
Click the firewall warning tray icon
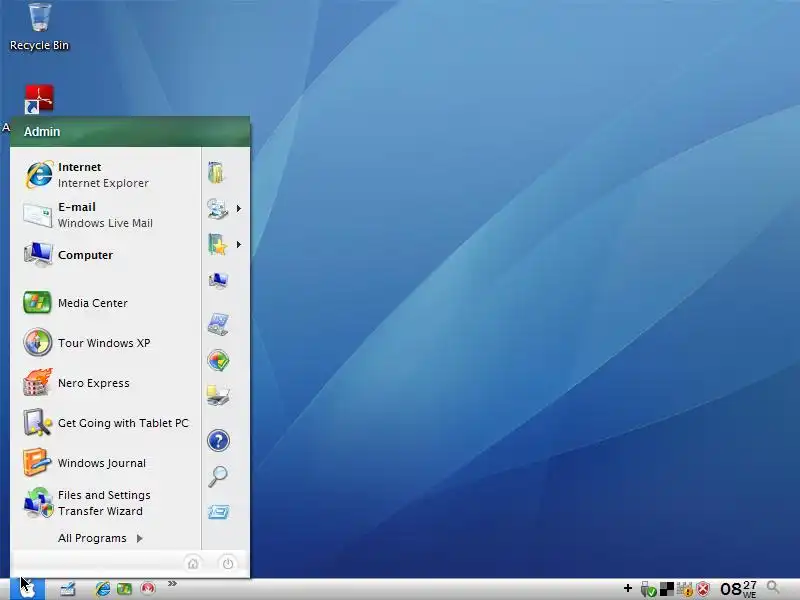[x=685, y=589]
